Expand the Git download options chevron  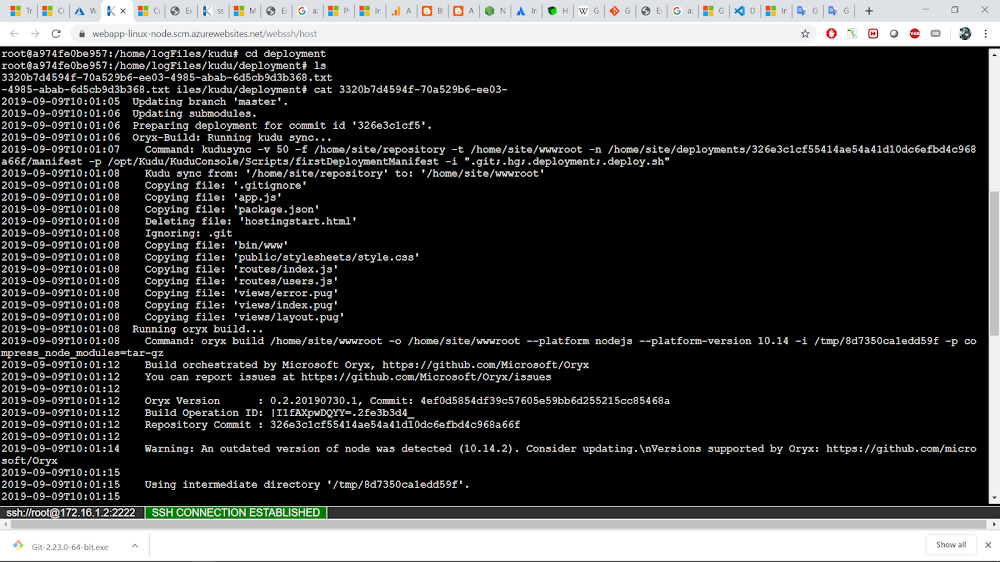point(135,546)
